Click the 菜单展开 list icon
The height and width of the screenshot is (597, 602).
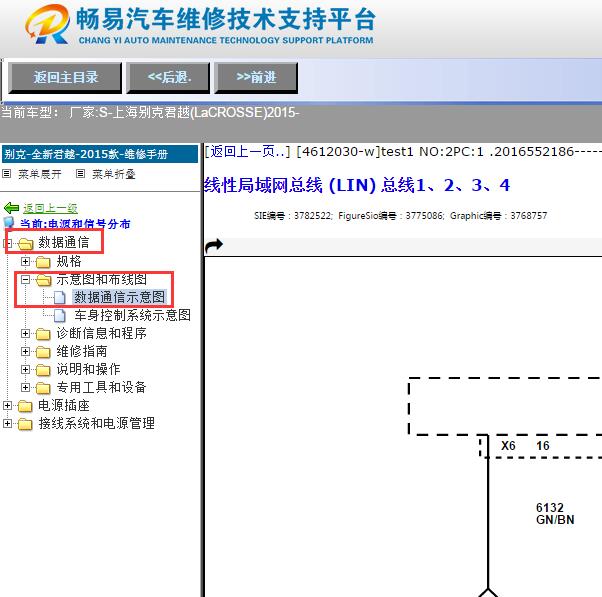[6, 174]
